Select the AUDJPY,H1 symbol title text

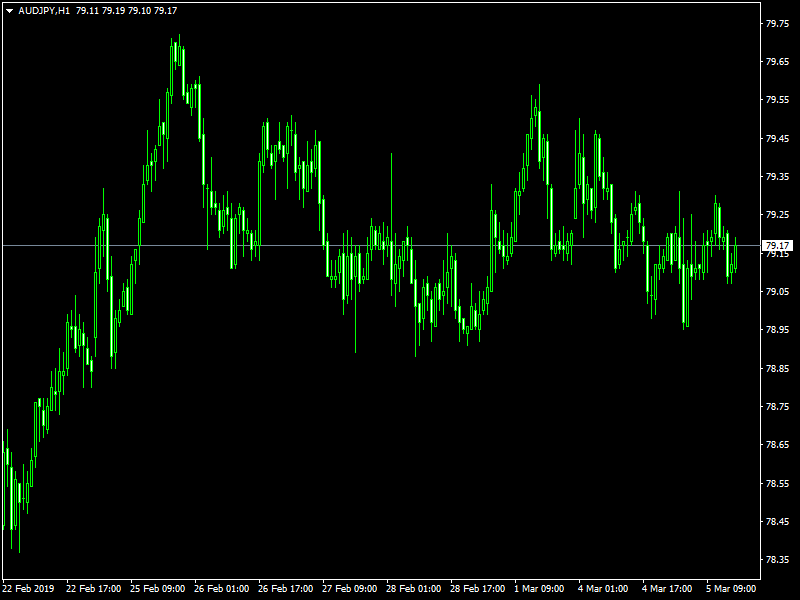coord(44,11)
